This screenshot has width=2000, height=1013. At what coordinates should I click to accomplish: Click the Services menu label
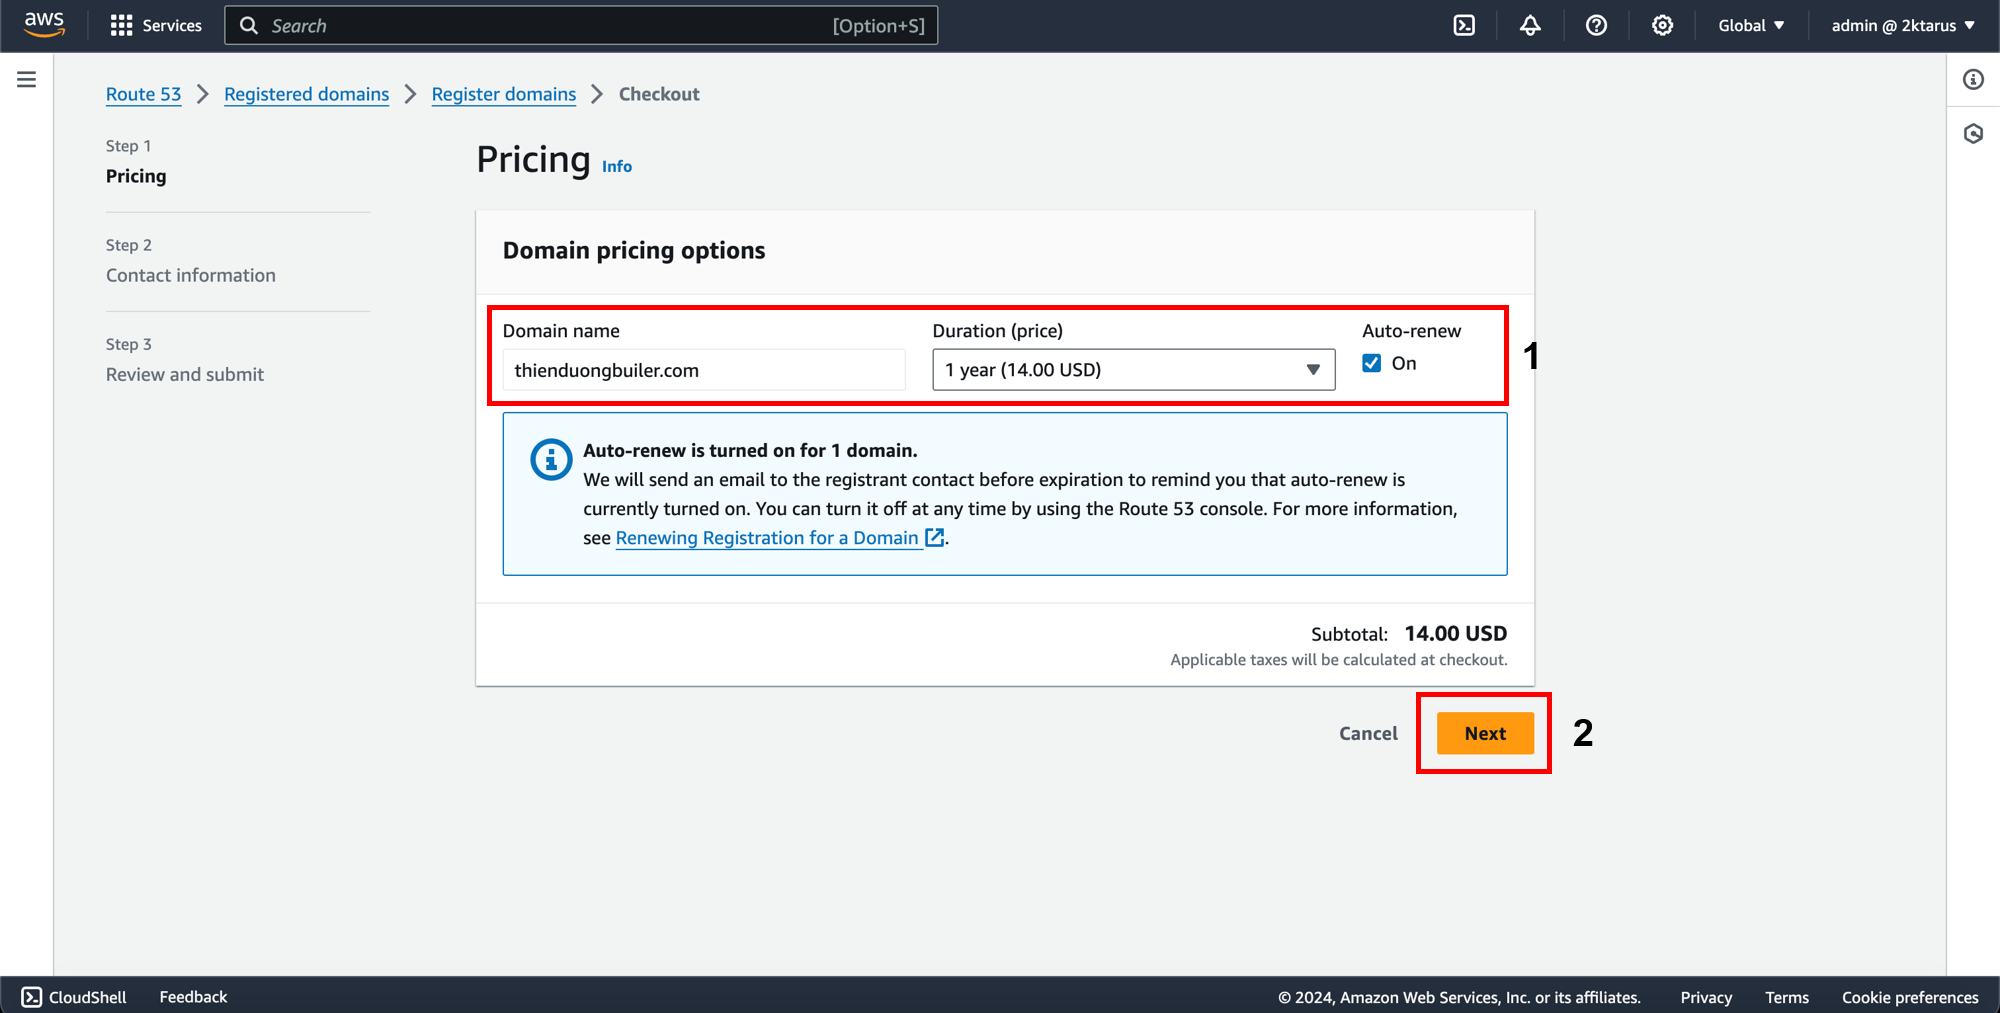[172, 25]
